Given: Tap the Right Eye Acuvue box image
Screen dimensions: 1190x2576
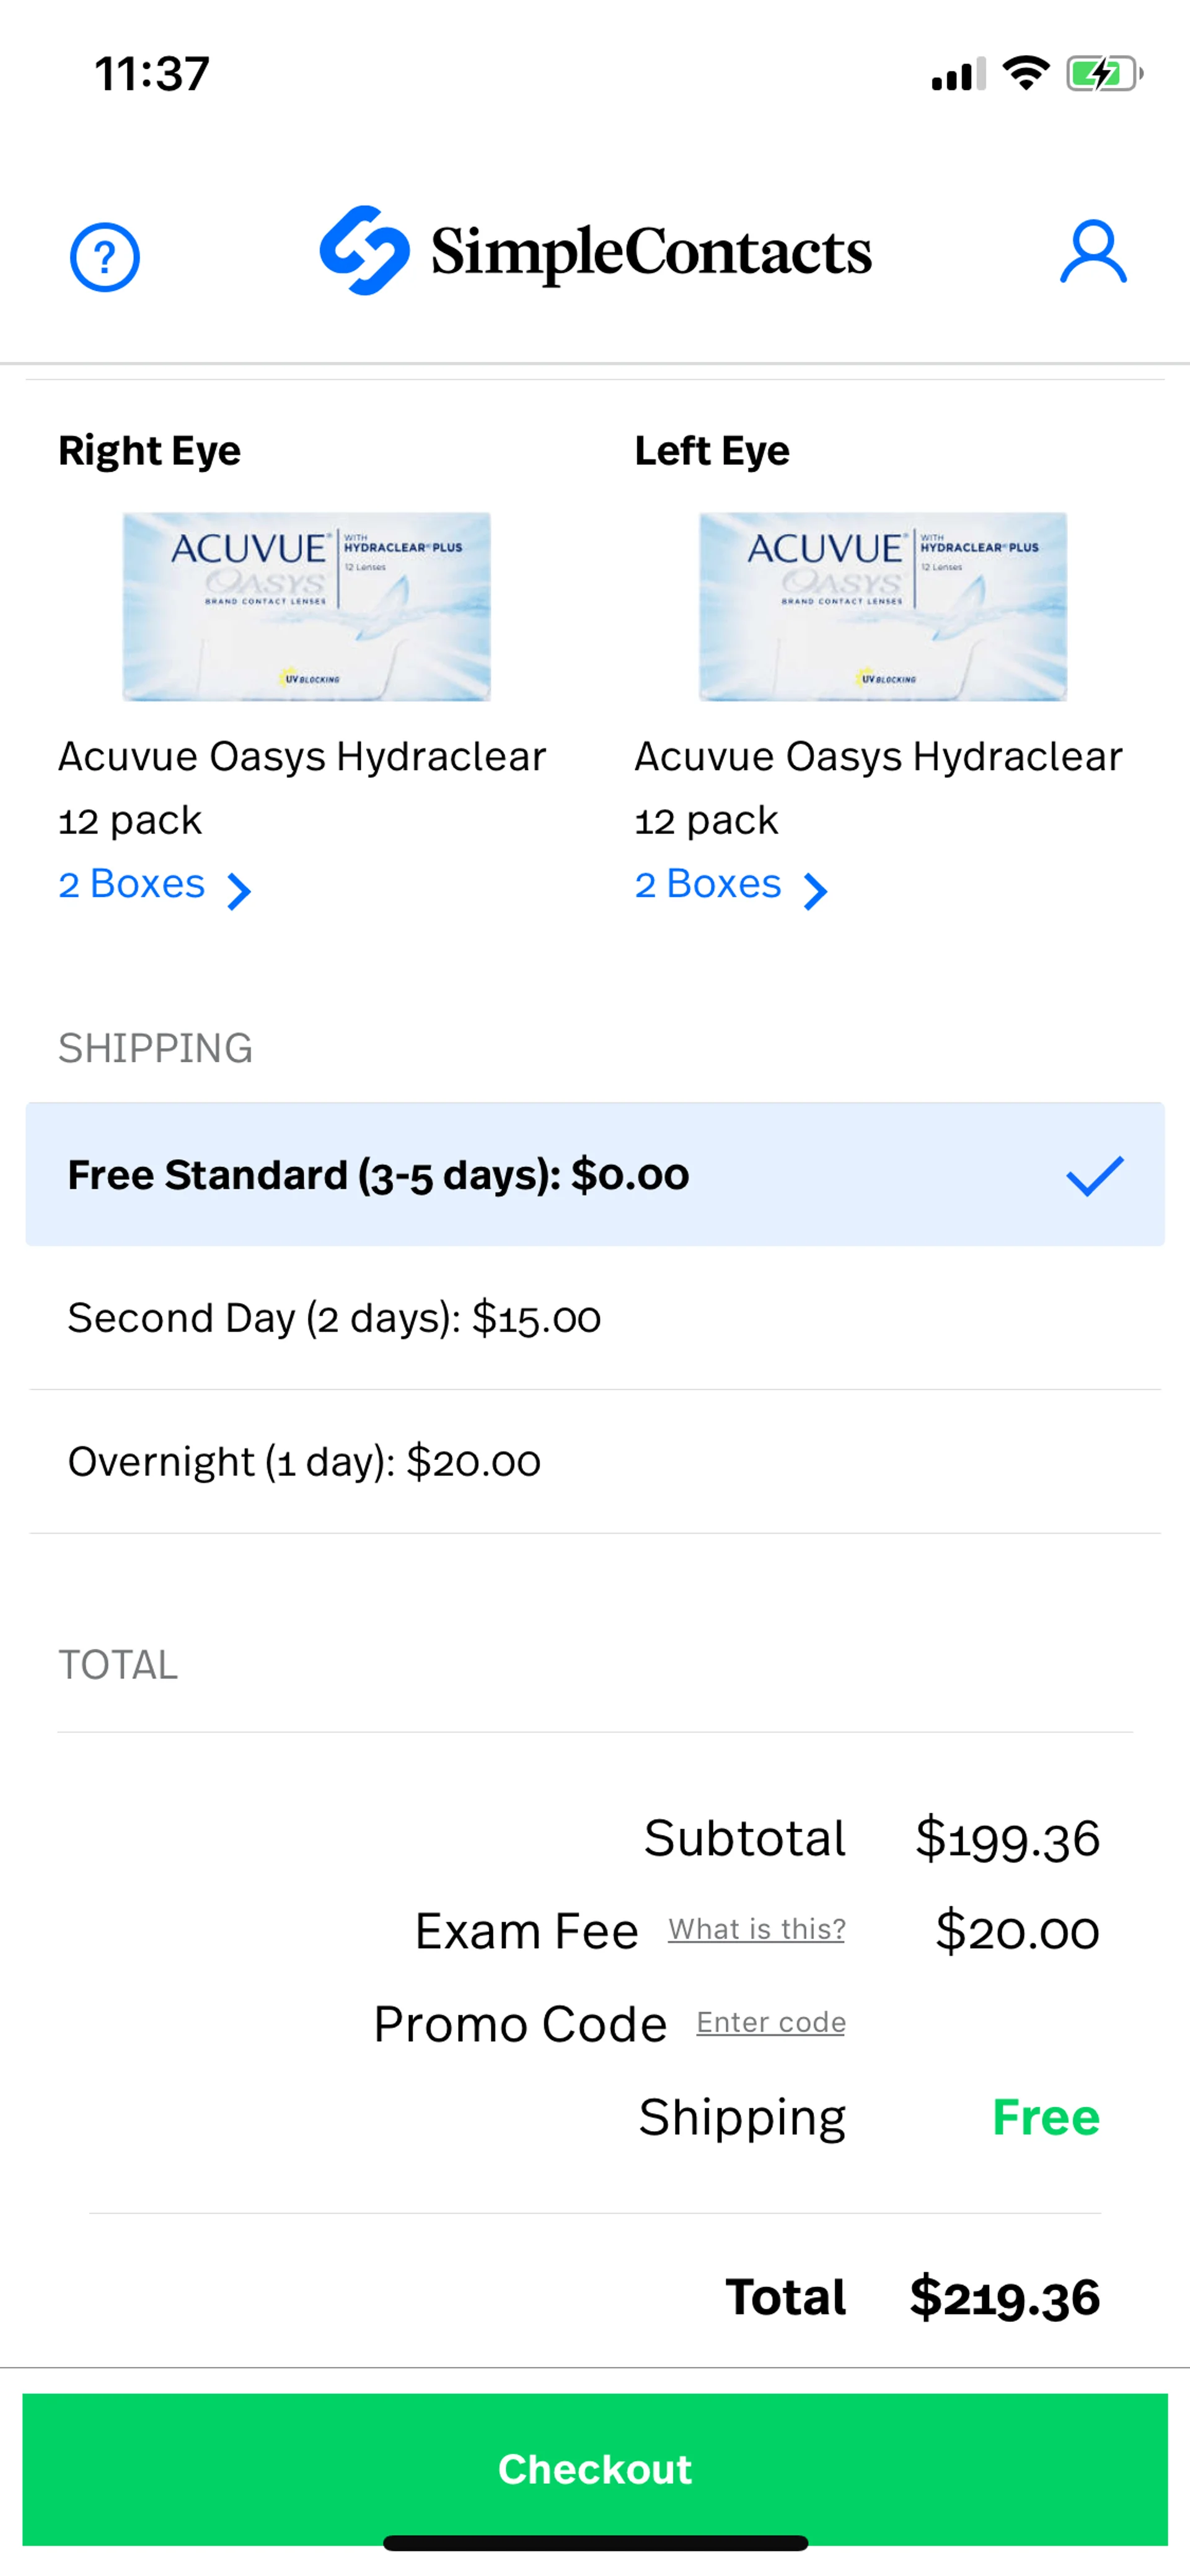Looking at the screenshot, I should coord(306,606).
